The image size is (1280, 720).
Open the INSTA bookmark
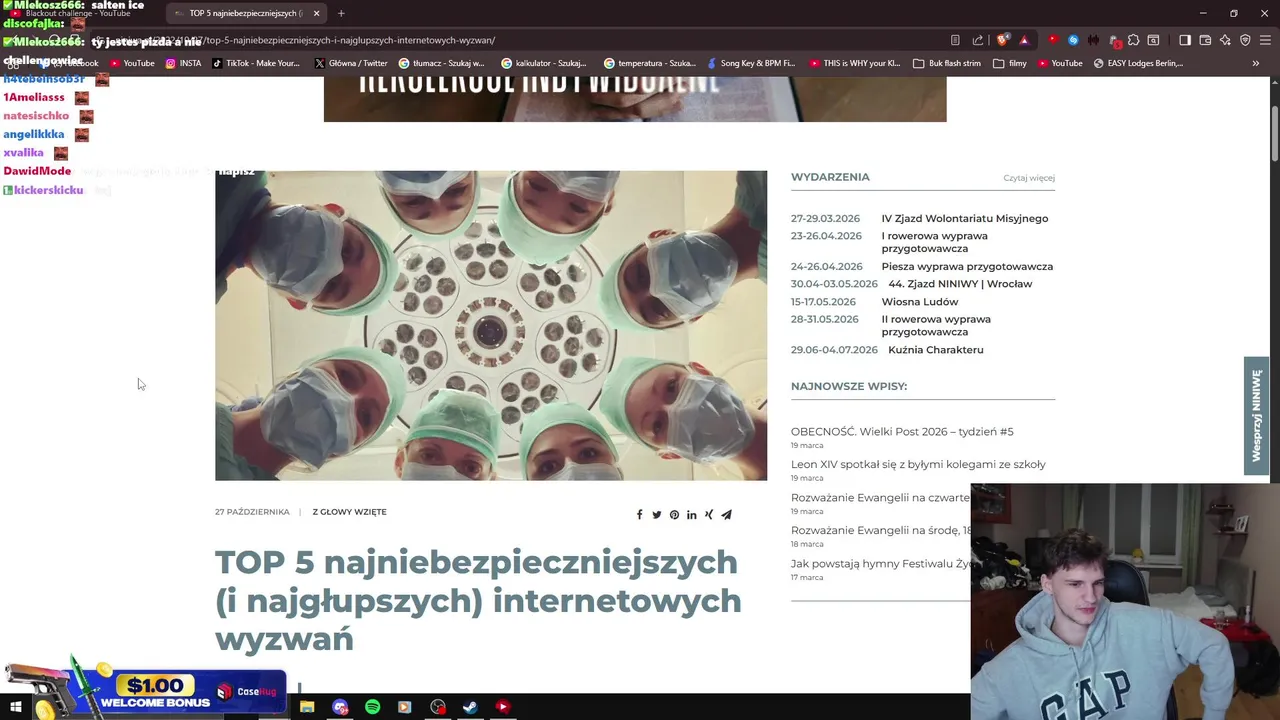pyautogui.click(x=183, y=63)
